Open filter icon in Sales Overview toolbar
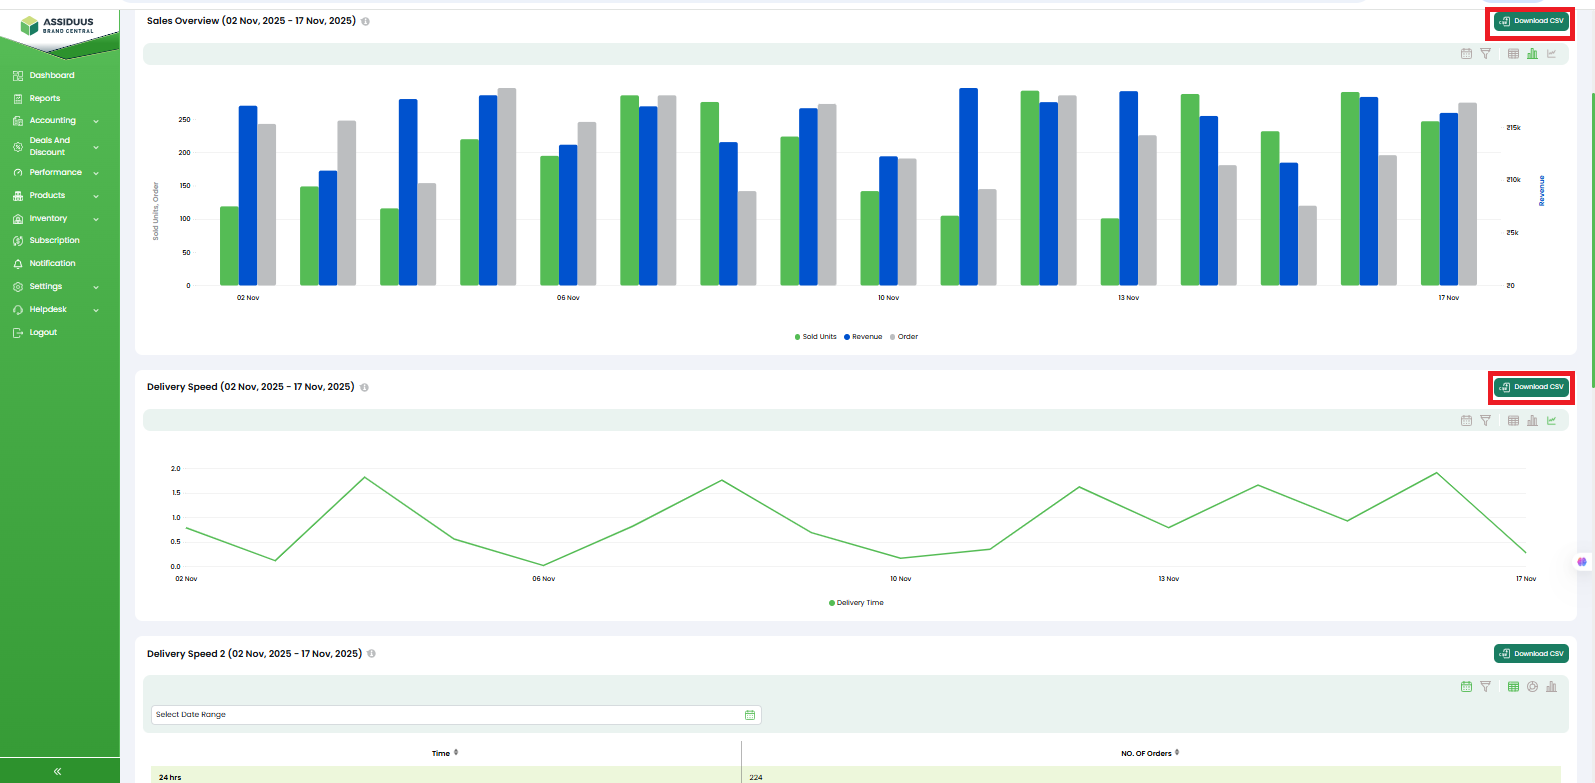This screenshot has height=783, width=1595. coord(1485,54)
